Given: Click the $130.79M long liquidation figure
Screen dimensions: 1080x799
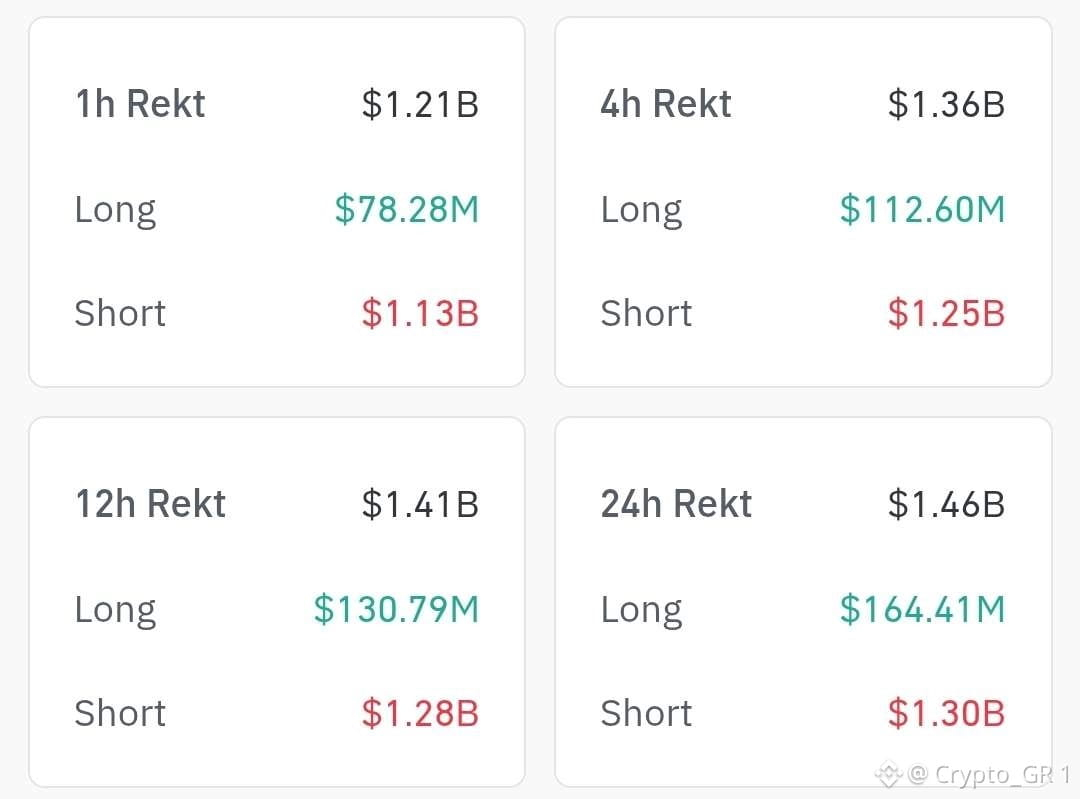Looking at the screenshot, I should [396, 609].
